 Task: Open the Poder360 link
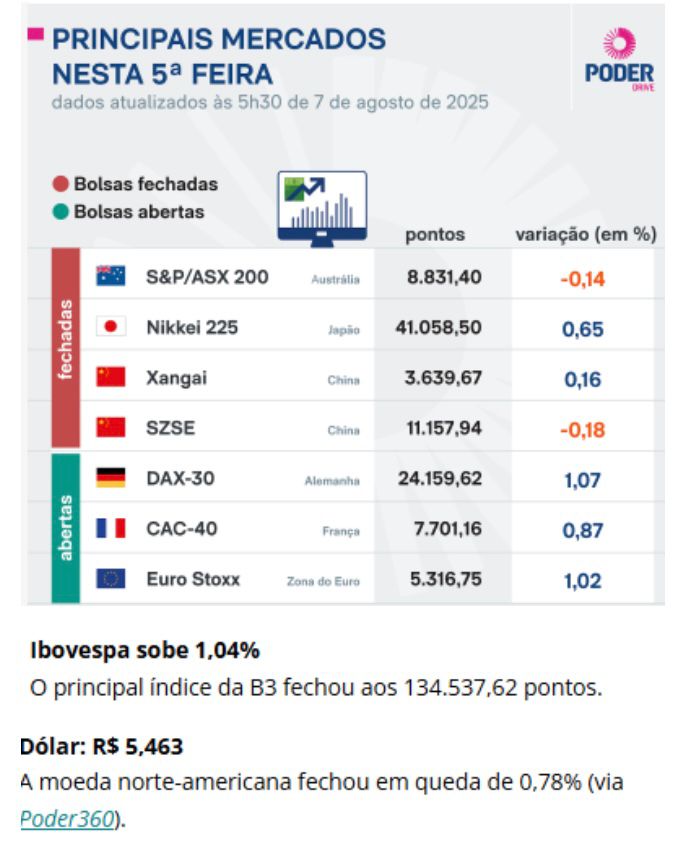coord(68,819)
